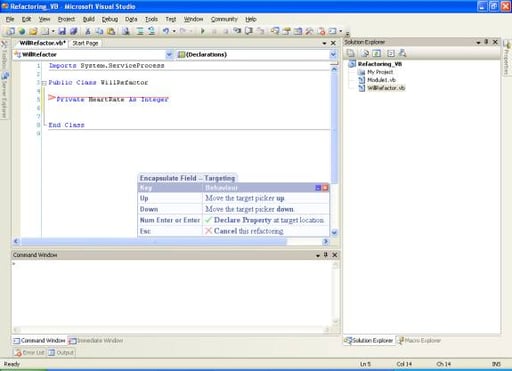
Task: Open the (Declarations) member dropdown
Action: coord(333,54)
